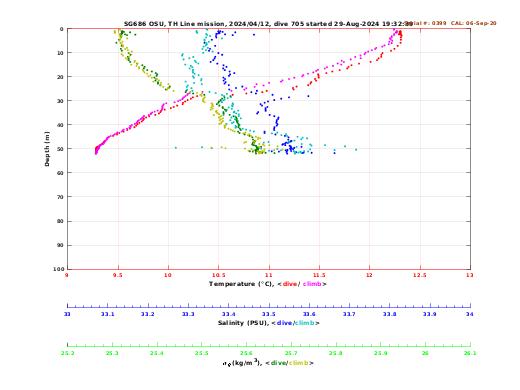Click salinity axis tick label '33.7'
Viewport: 520px width, 390px height.
click(349, 314)
